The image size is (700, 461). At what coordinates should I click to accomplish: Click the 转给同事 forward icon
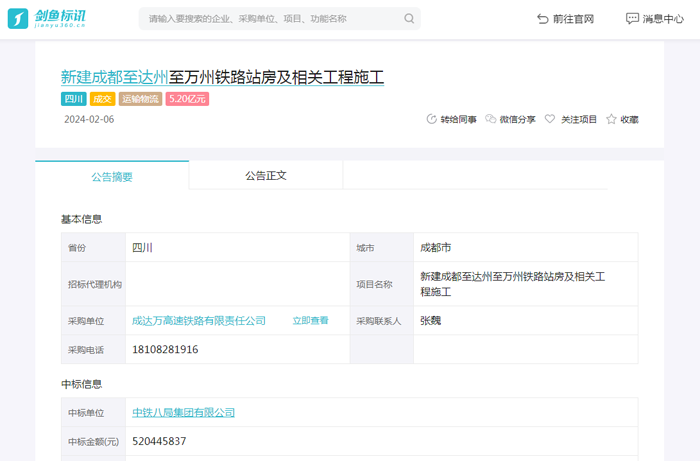coord(432,119)
